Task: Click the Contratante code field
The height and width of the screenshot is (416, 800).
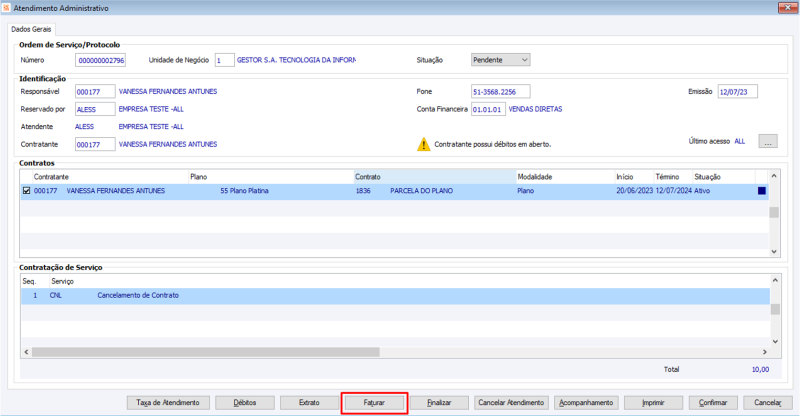Action: [95, 144]
